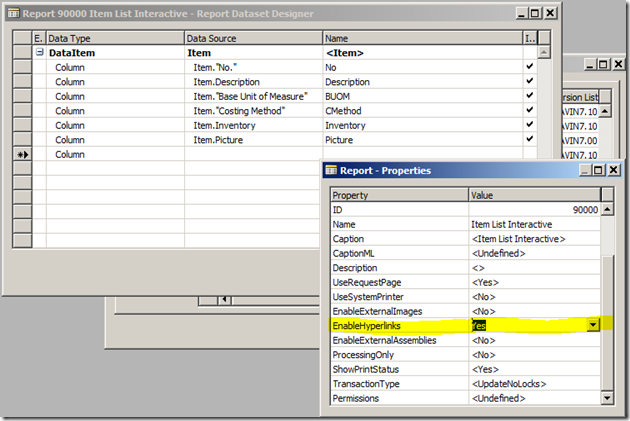Toggle Include Caption checkbox for CMethod column
Image resolution: width=630 pixels, height=421 pixels.
click(530, 110)
